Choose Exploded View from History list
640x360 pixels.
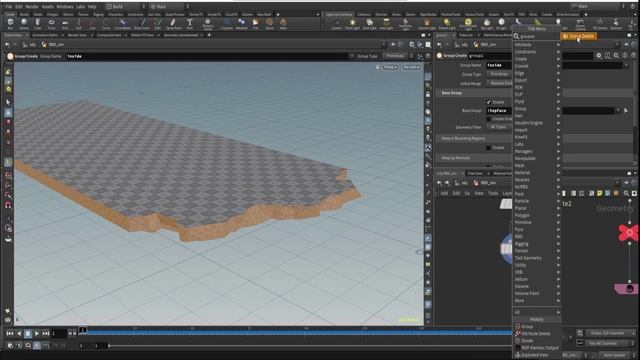[534, 355]
